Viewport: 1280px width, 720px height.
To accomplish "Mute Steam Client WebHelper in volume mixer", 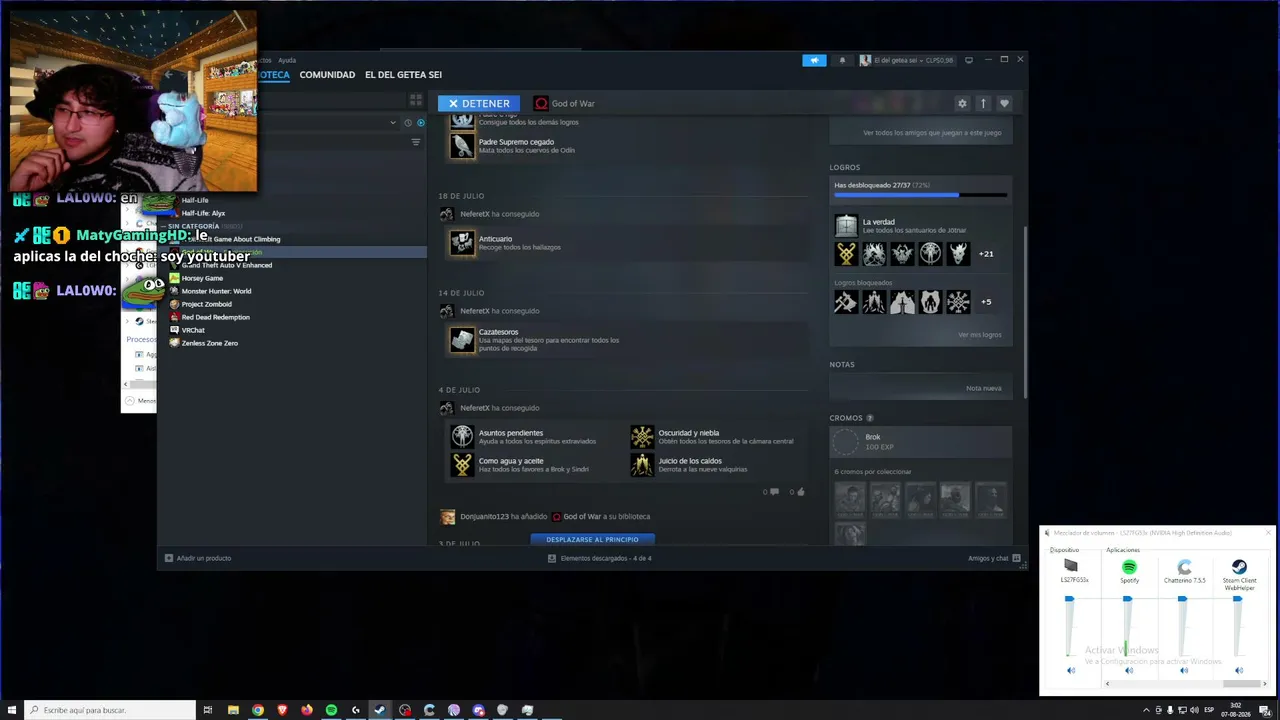I will 1239,670.
